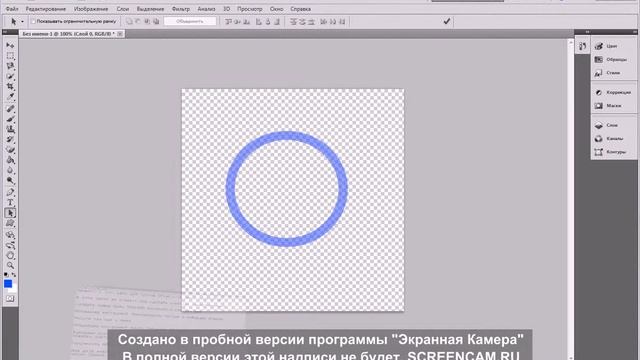Select the Eyedropper tool

[x=10, y=97]
